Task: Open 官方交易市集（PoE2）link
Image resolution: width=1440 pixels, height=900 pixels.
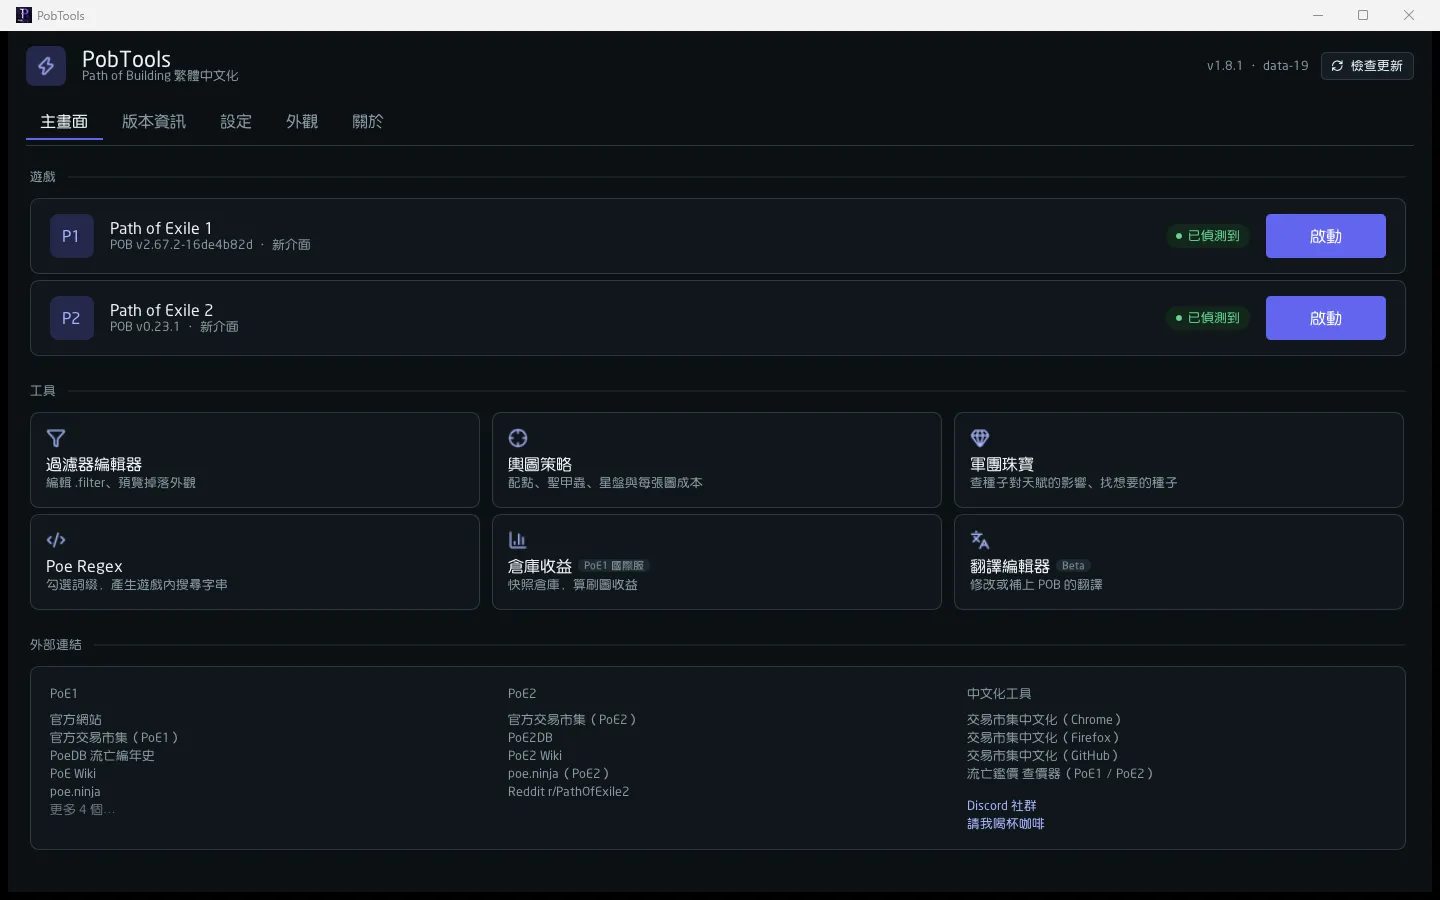Action: click(572, 720)
